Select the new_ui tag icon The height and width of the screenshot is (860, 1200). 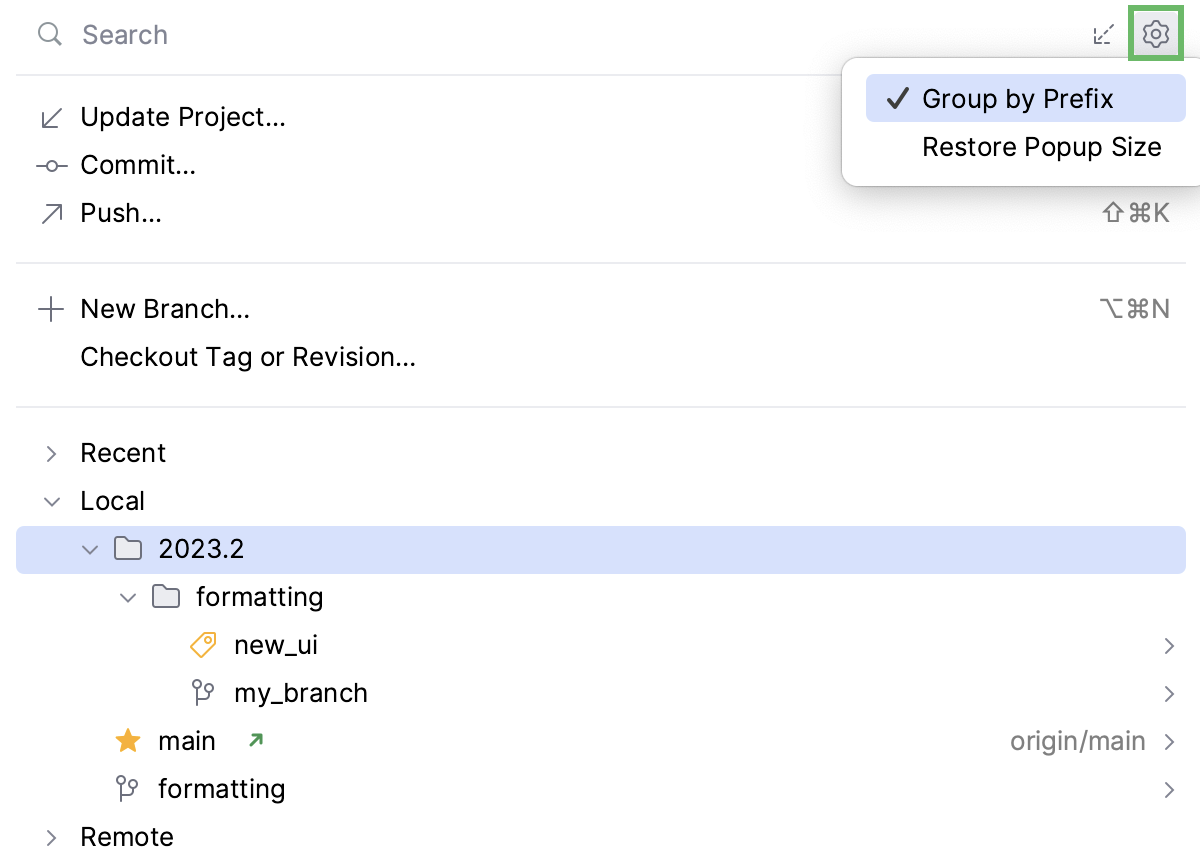203,645
